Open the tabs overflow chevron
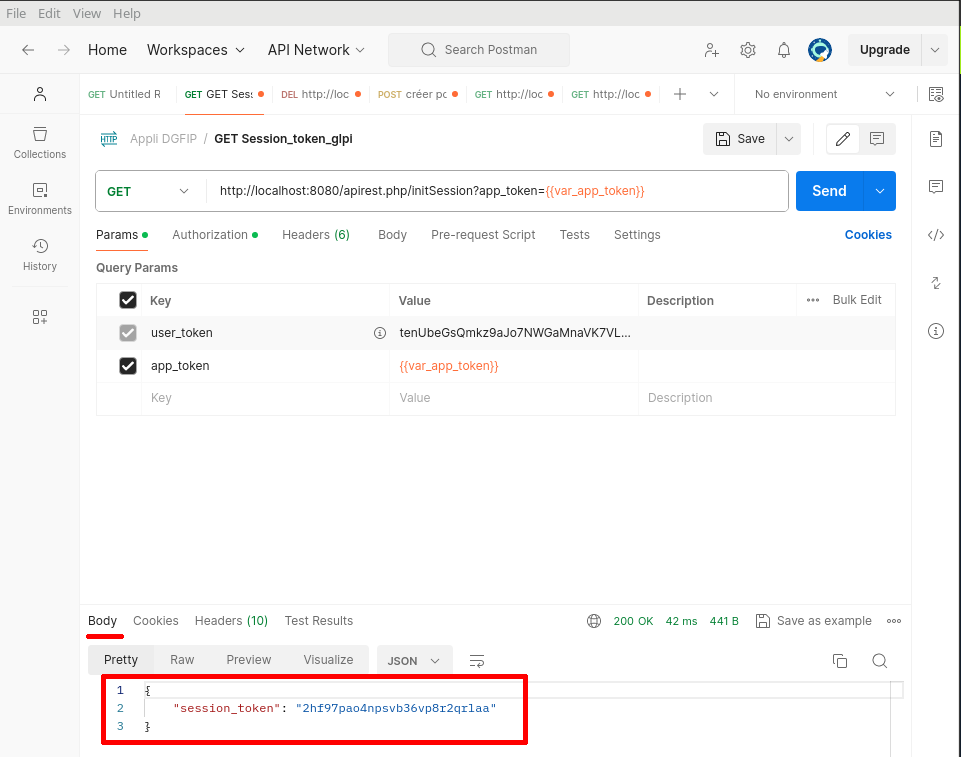The height and width of the screenshot is (757, 961). 714,94
